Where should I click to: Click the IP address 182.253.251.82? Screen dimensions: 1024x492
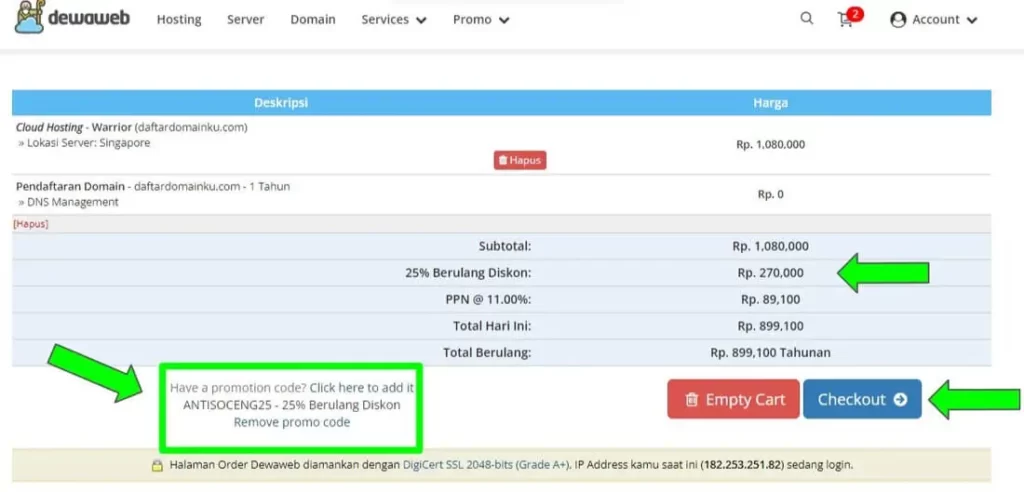tap(741, 466)
